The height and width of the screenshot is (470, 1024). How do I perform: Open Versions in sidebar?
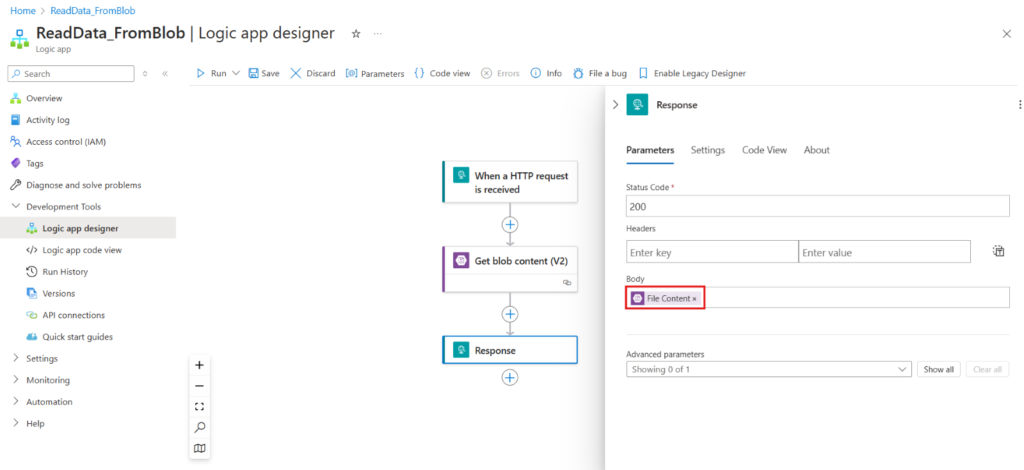coord(59,293)
